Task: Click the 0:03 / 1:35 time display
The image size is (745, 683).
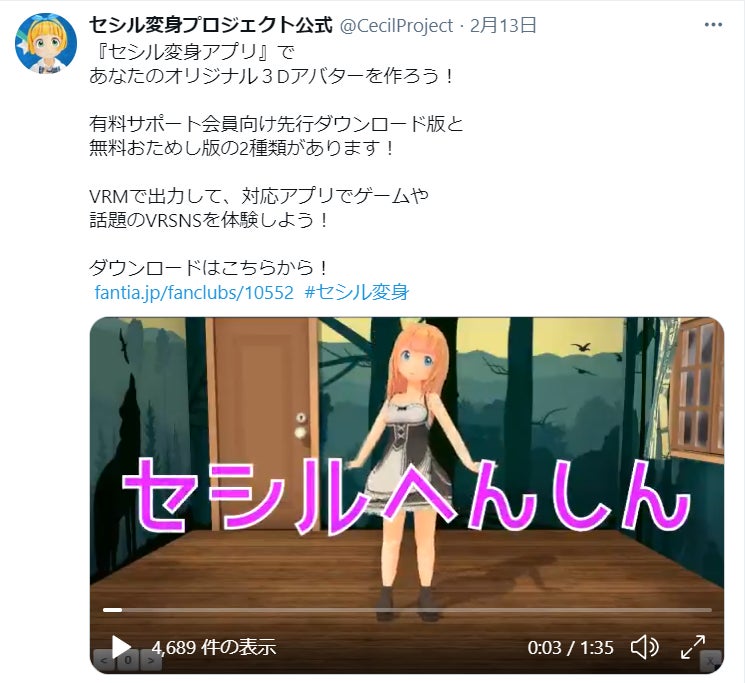Action: coord(570,647)
